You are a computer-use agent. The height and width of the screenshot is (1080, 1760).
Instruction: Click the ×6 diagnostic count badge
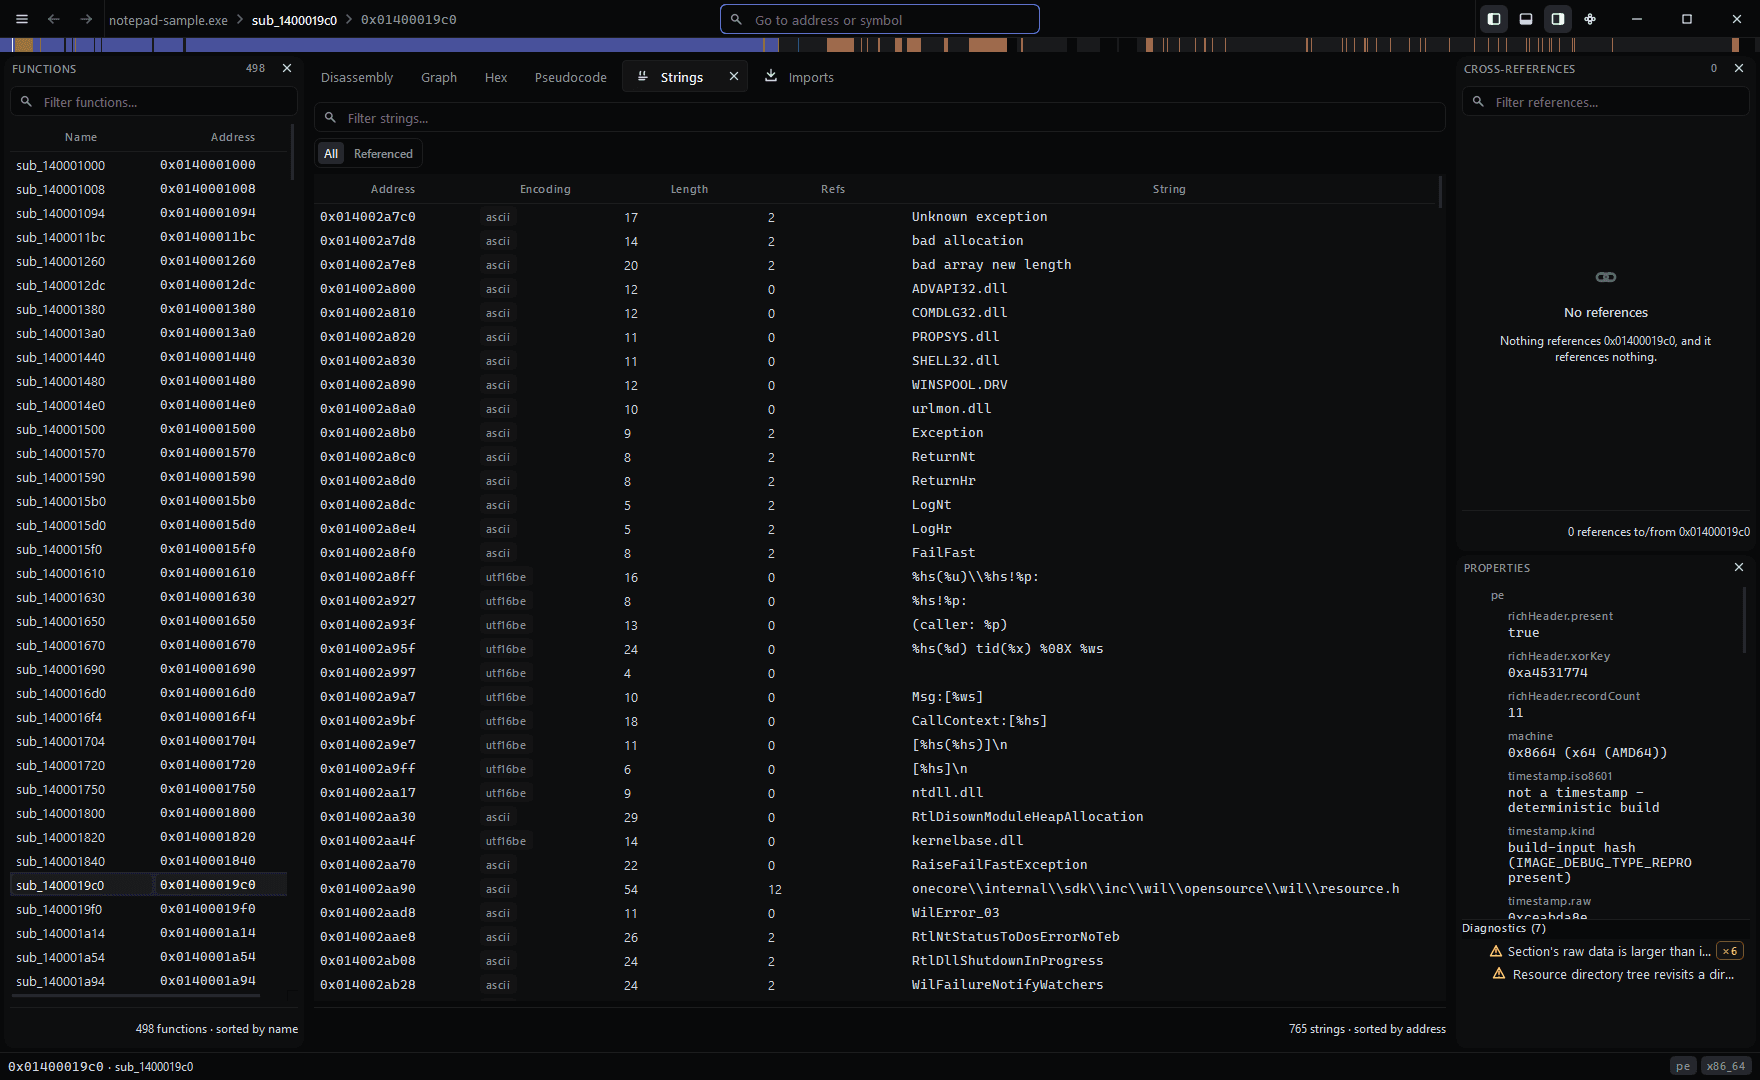tap(1730, 951)
